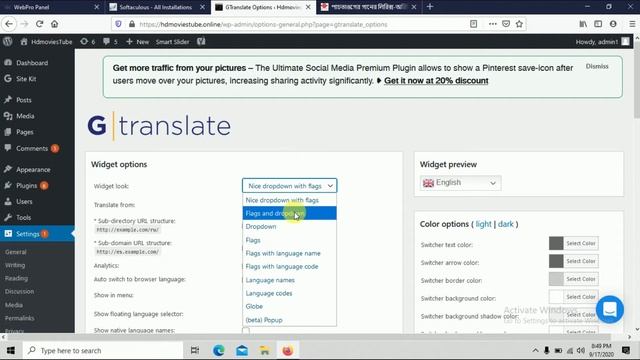This screenshot has height=360, width=640.
Task: Open the Firefox hamburger menu
Action: coord(632,24)
